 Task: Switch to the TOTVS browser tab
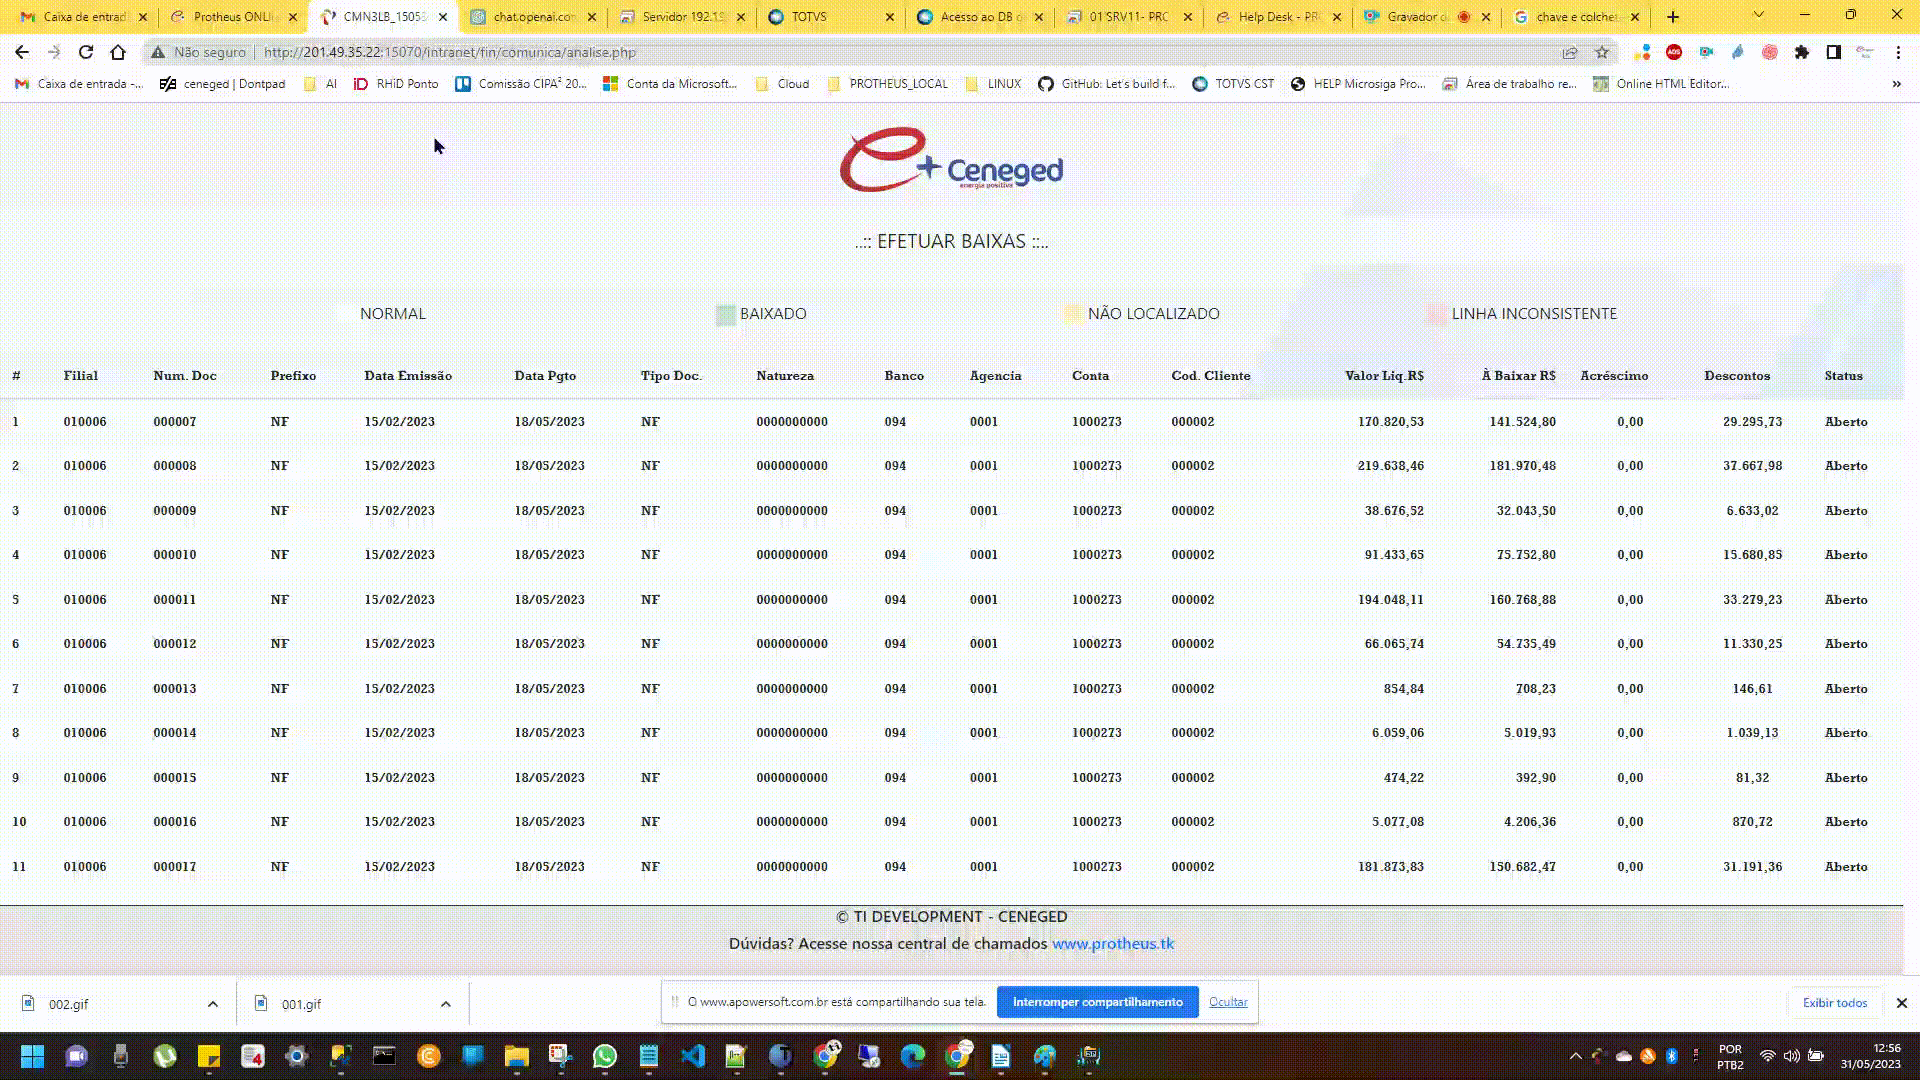coord(810,17)
